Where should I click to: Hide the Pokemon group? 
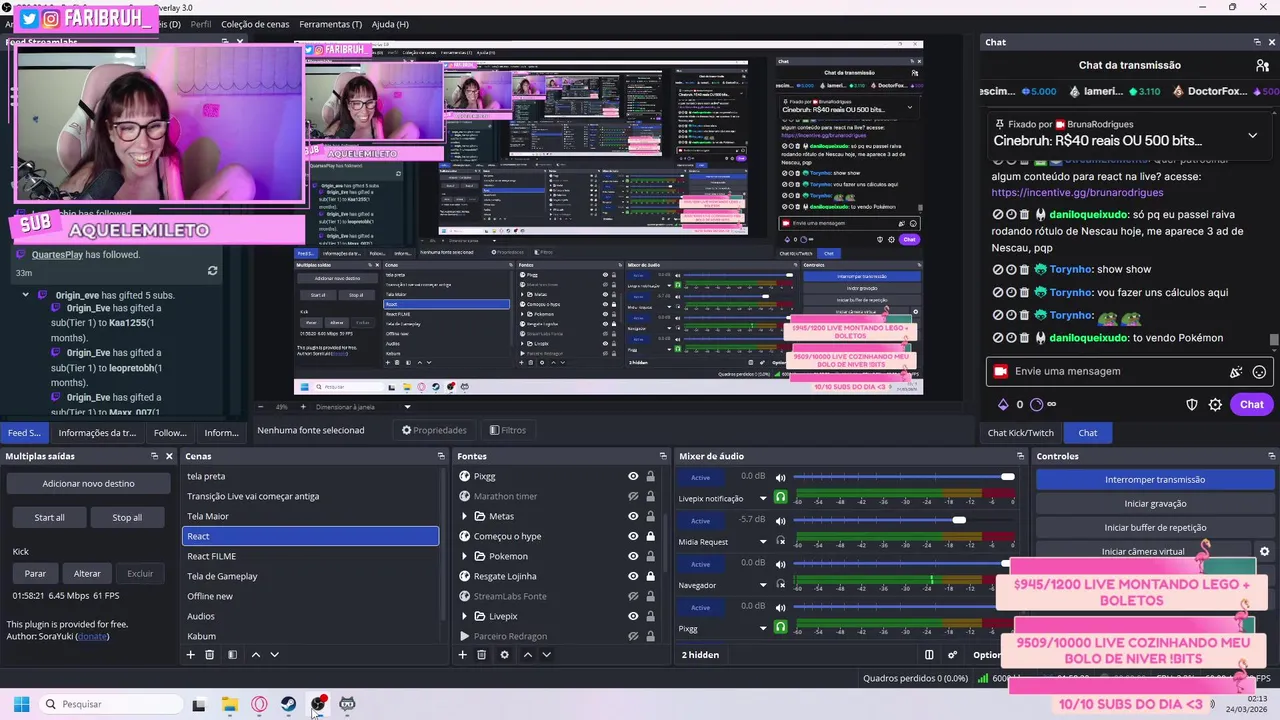(633, 556)
